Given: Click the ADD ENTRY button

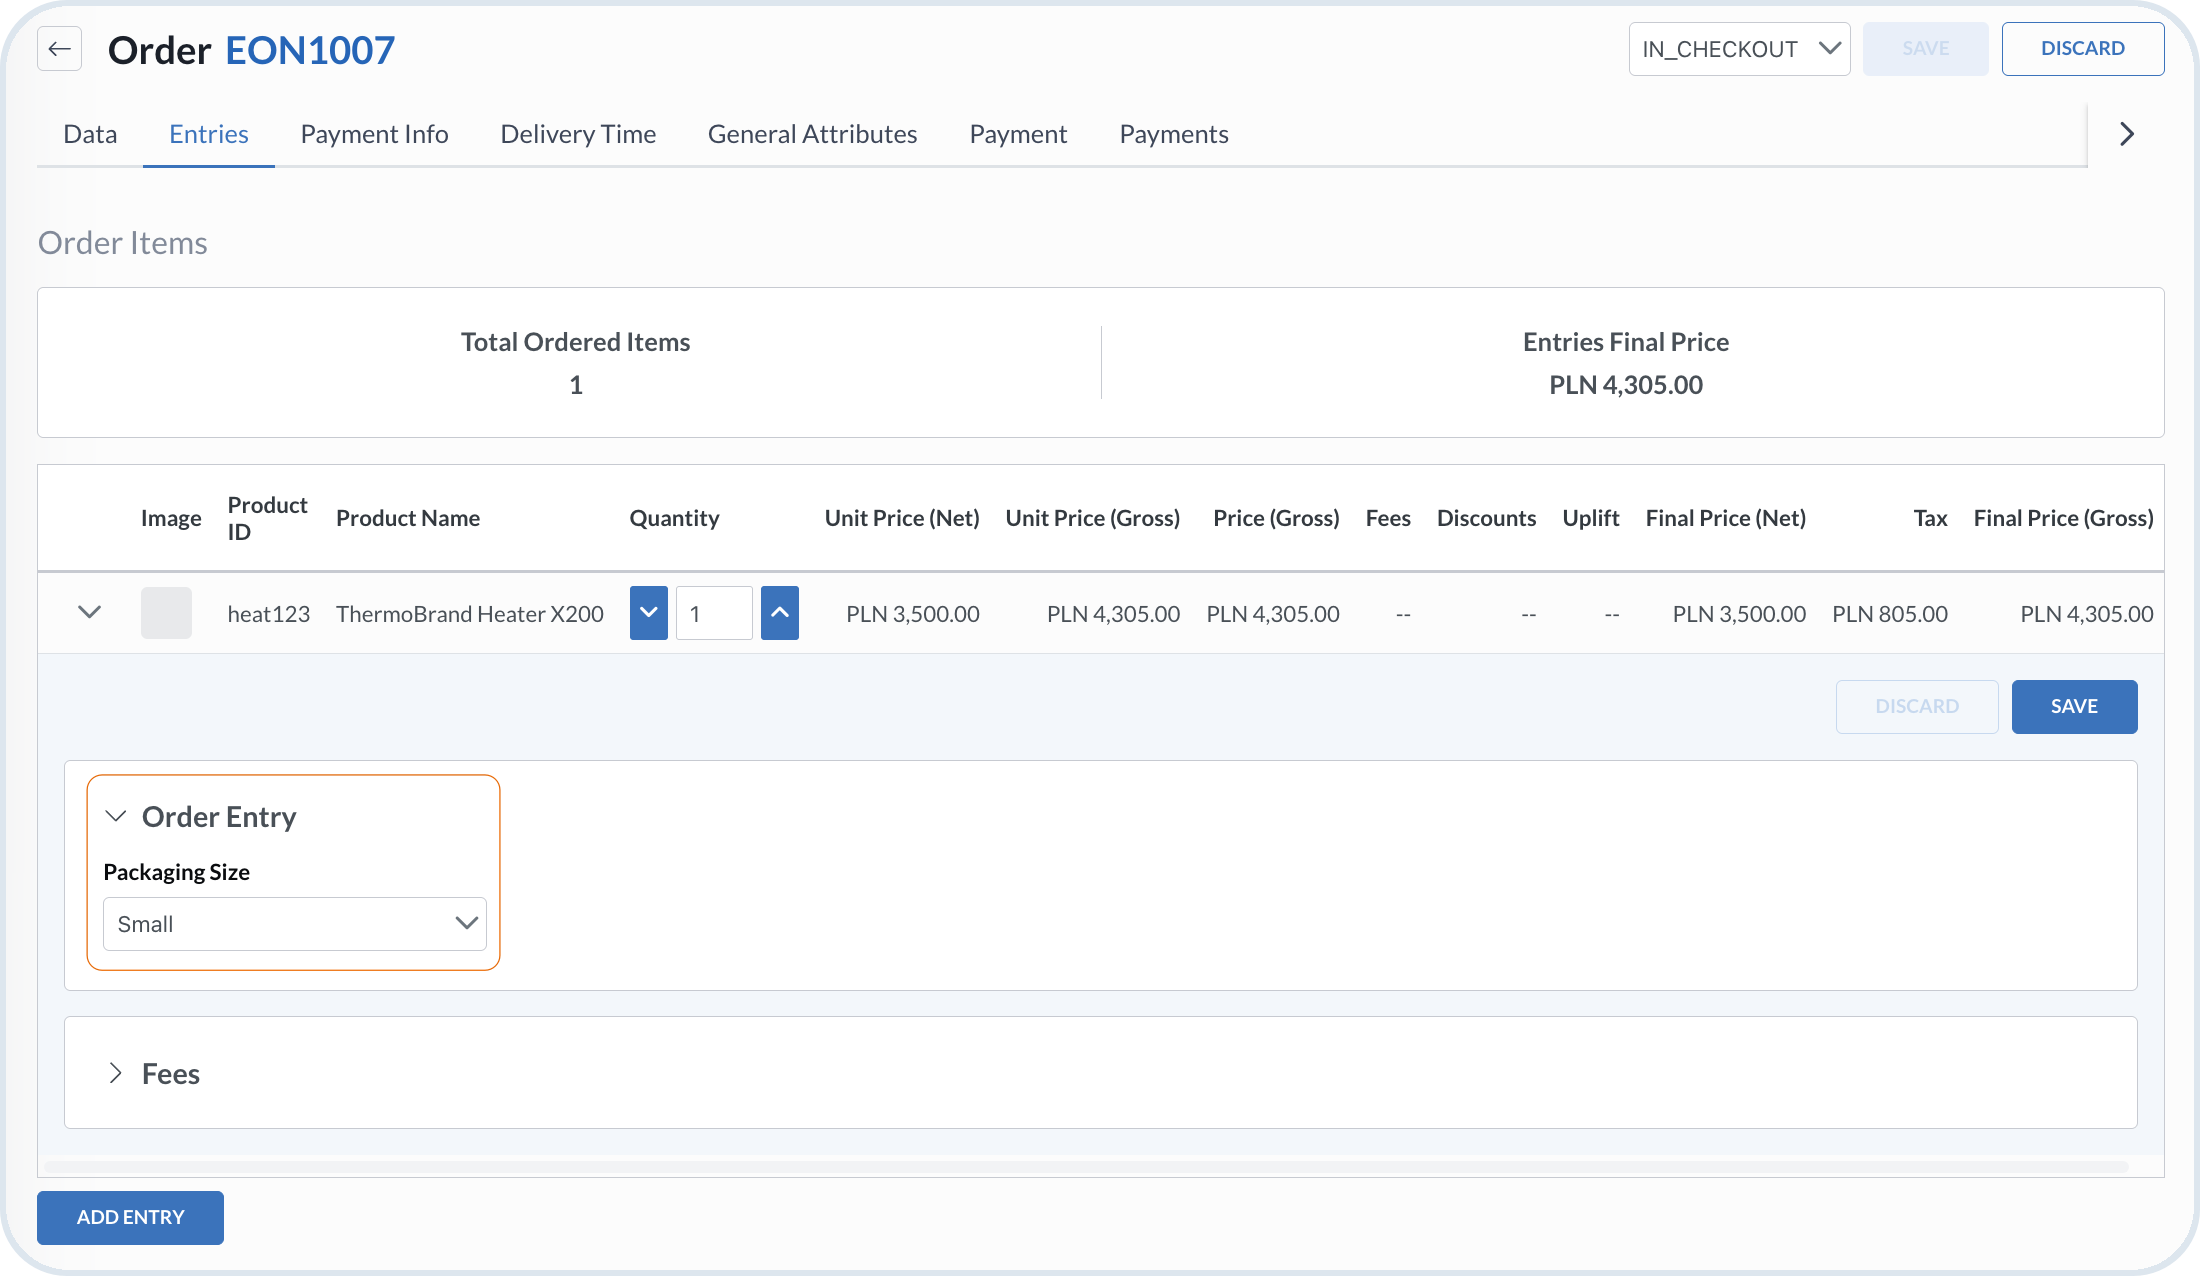Looking at the screenshot, I should coord(131,1217).
